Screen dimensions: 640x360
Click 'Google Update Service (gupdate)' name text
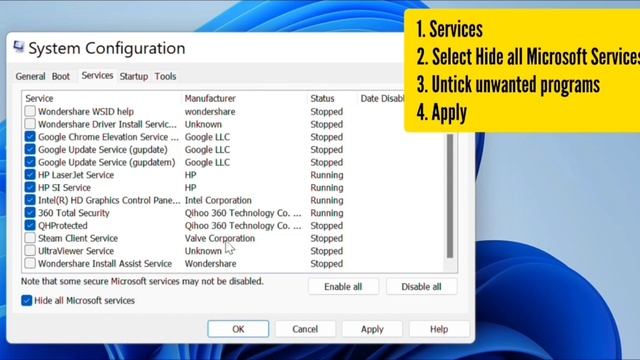(103, 149)
